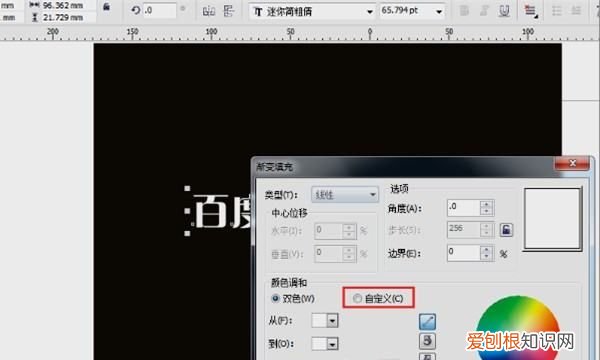Select the counterclockwise color path icon
The width and height of the screenshot is (600, 360).
[427, 340]
